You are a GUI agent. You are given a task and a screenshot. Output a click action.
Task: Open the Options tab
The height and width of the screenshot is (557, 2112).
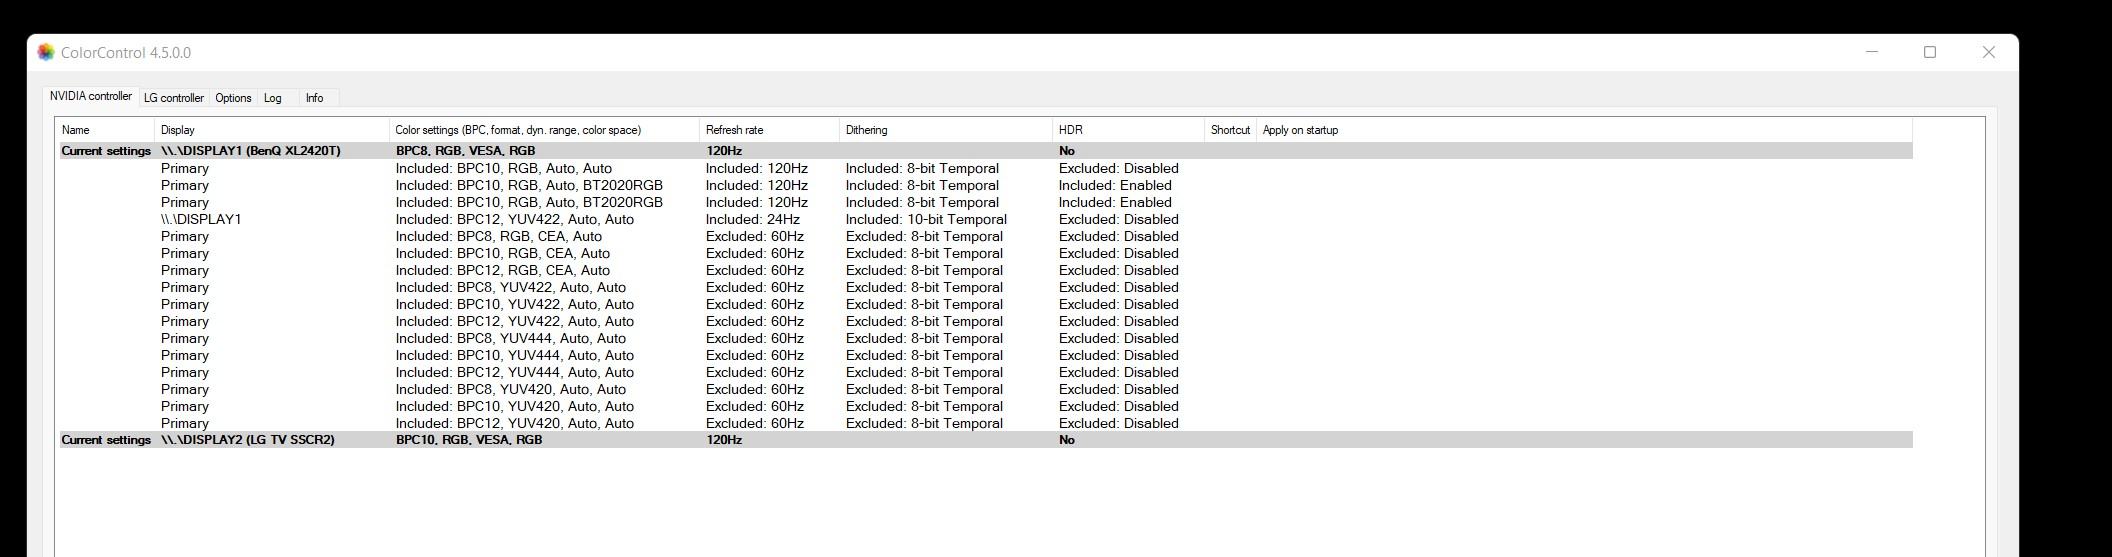click(233, 98)
